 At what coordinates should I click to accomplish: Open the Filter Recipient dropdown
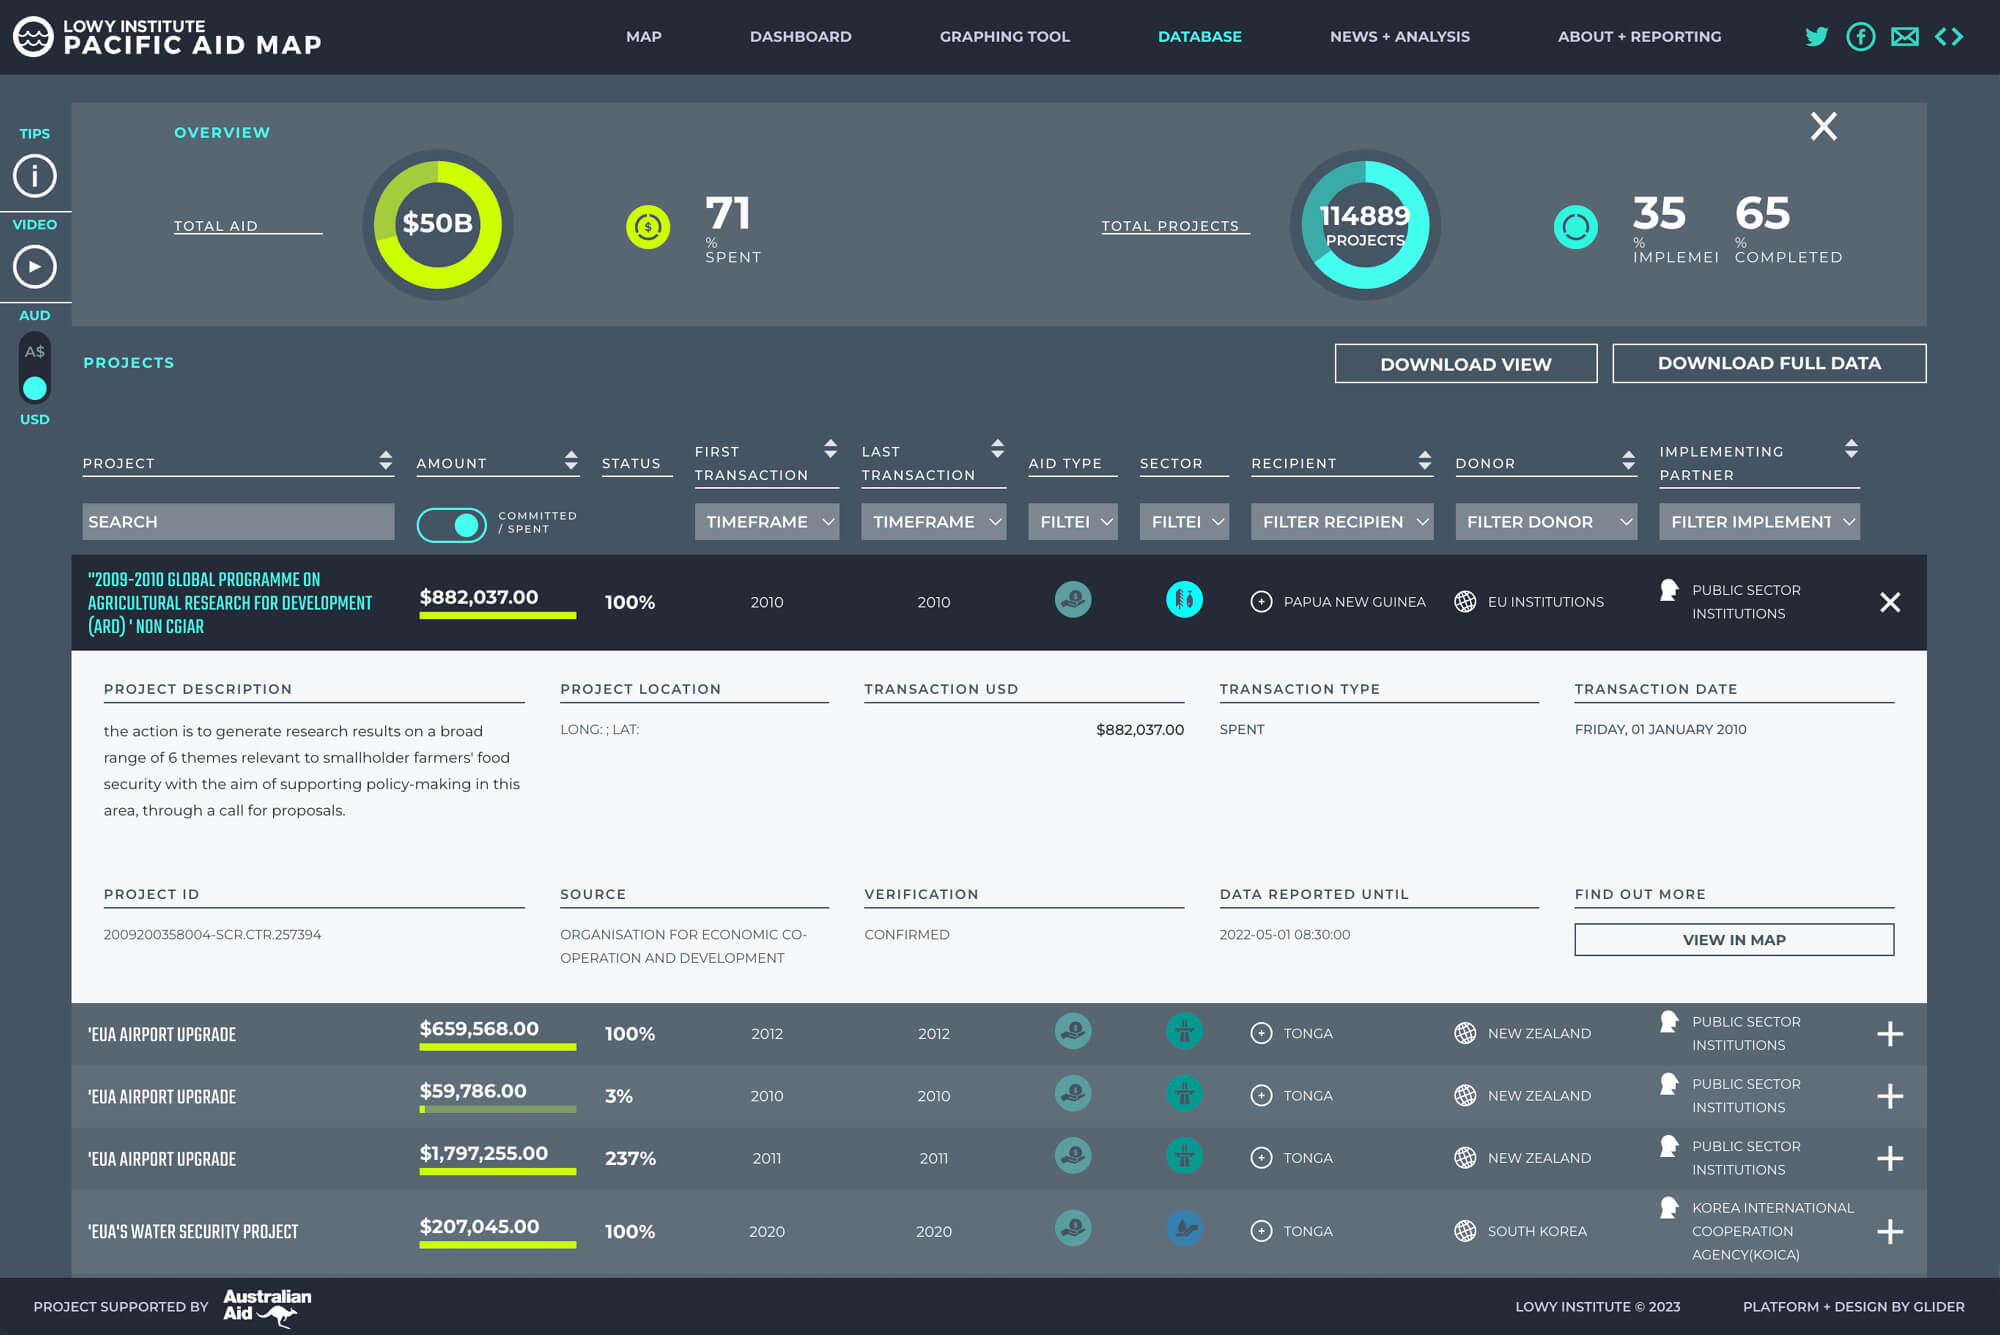click(1342, 522)
